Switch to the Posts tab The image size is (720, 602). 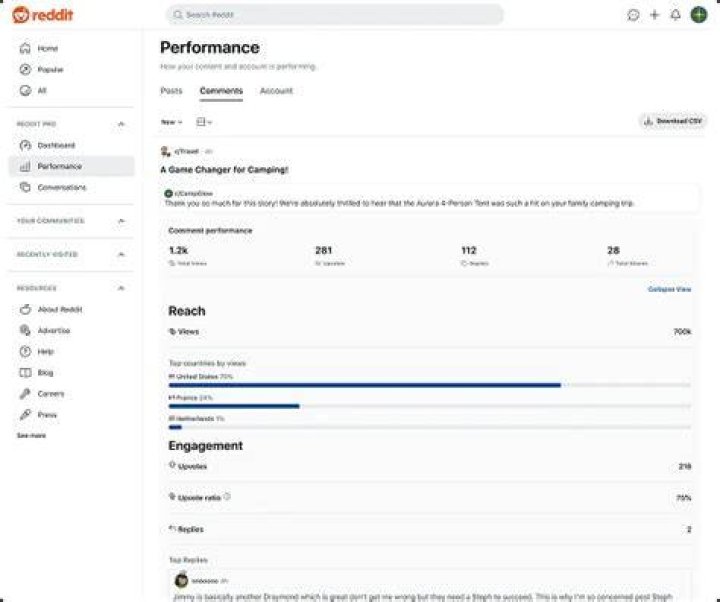click(x=171, y=91)
